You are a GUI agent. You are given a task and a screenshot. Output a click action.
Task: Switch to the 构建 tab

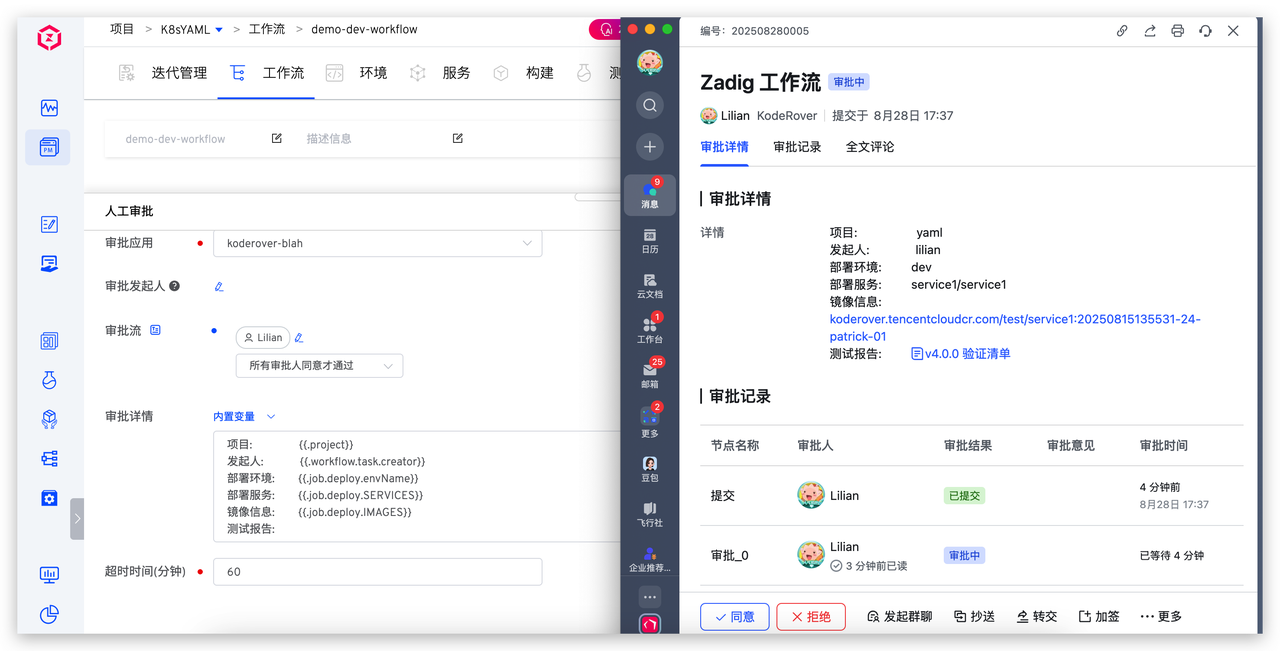tap(523, 73)
